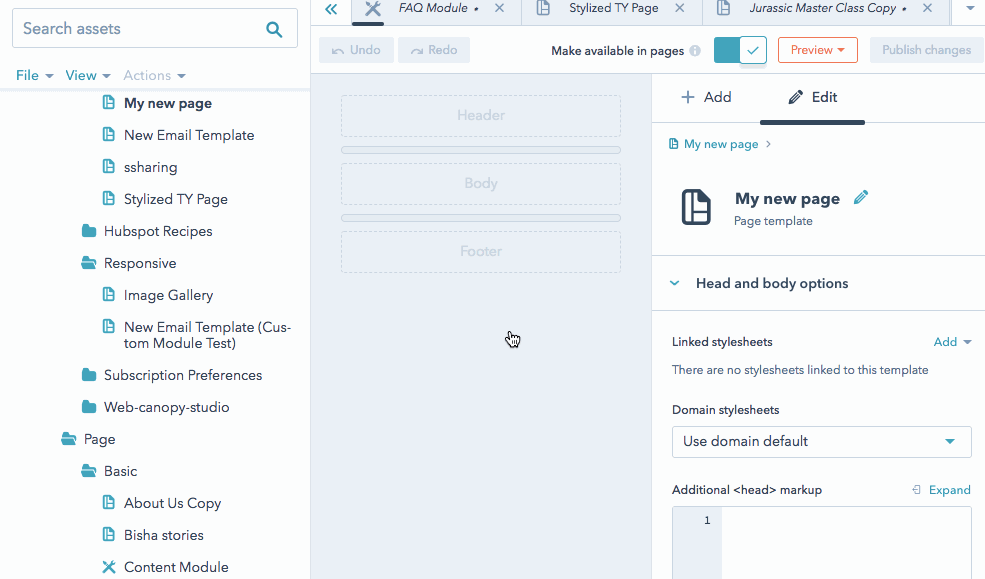
Task: Expand the Web-canopy-studio folder
Action: pos(166,407)
